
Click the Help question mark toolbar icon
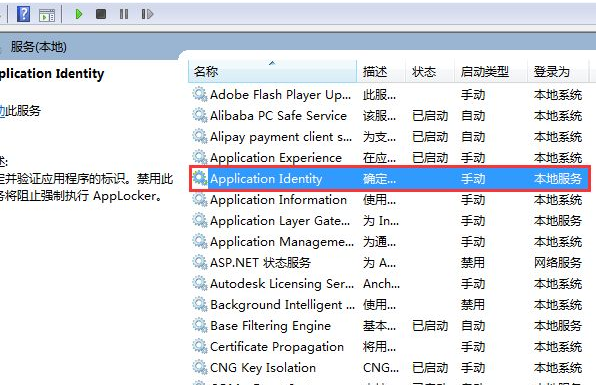(x=24, y=14)
